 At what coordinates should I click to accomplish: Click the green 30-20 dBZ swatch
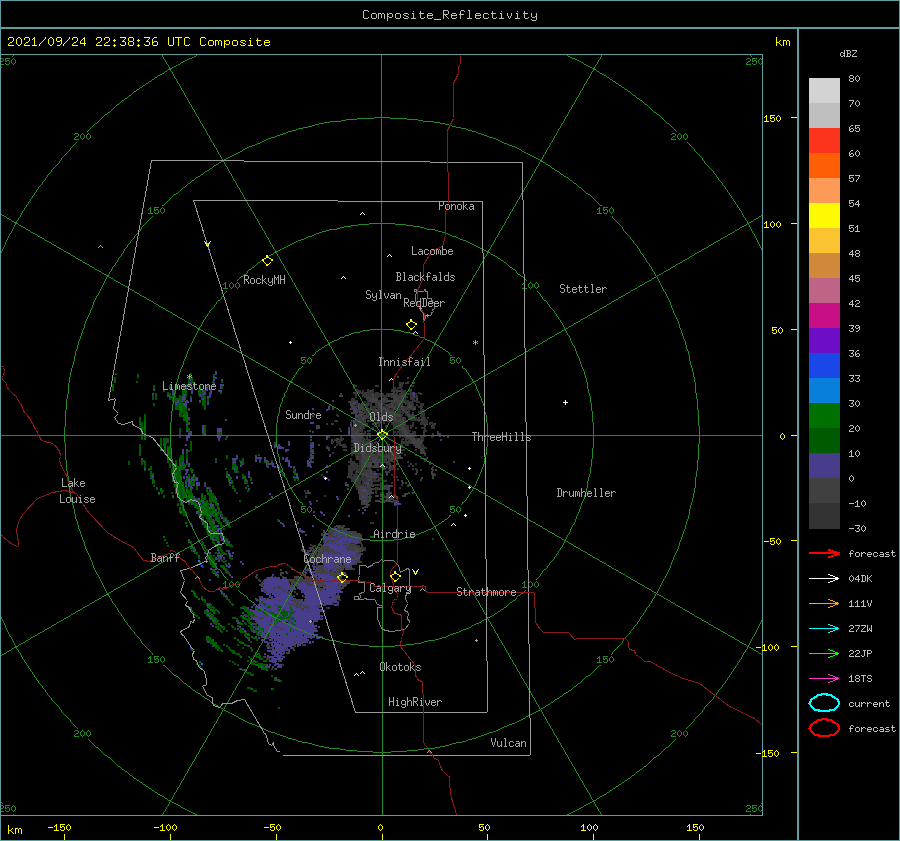click(x=824, y=415)
